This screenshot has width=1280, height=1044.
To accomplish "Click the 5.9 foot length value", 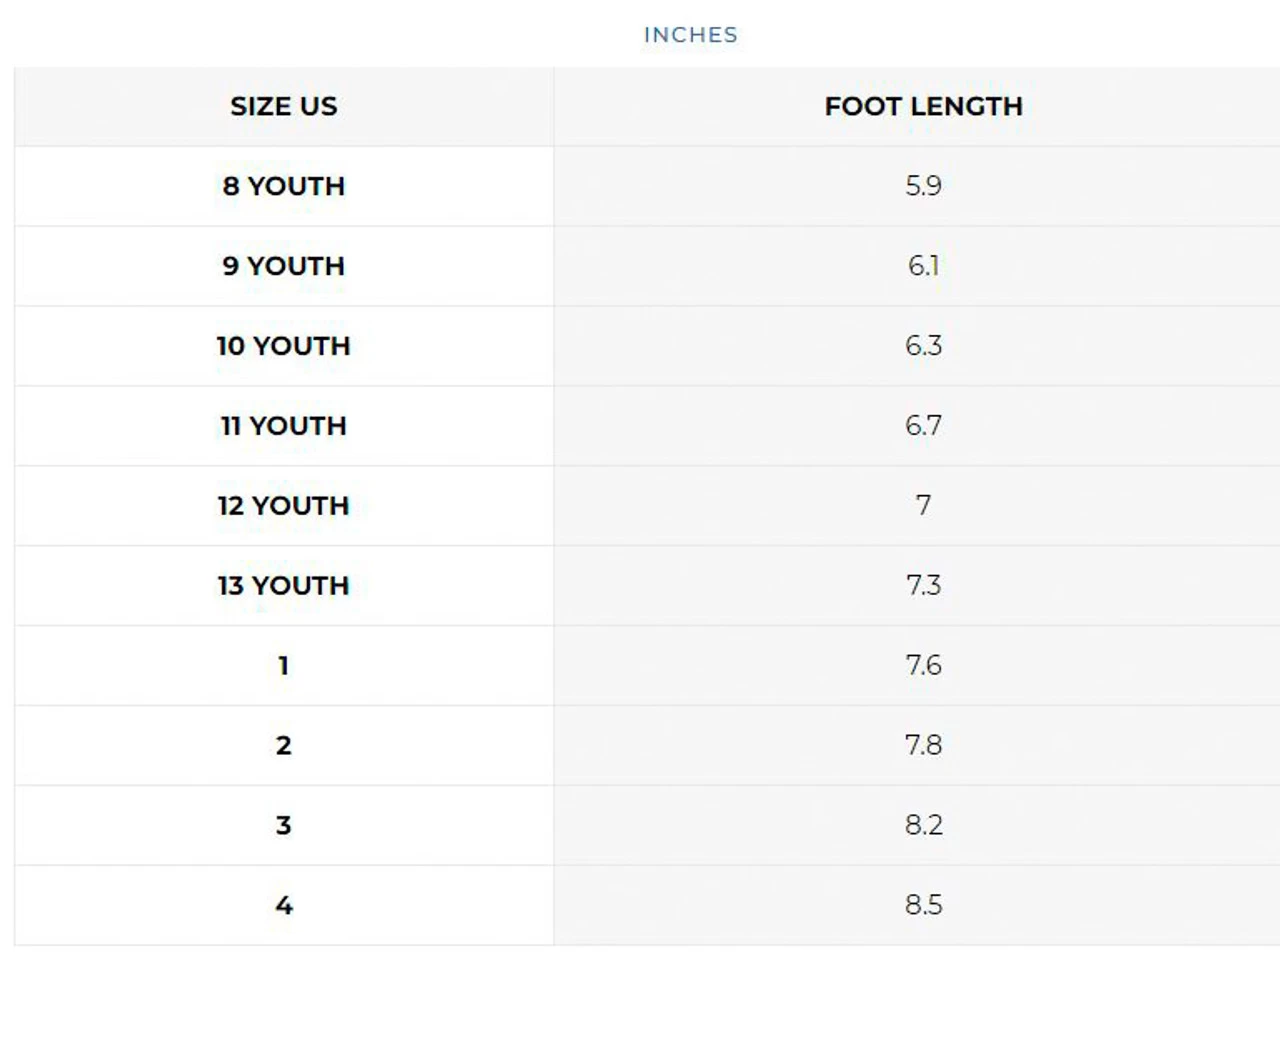I will pyautogui.click(x=923, y=186).
